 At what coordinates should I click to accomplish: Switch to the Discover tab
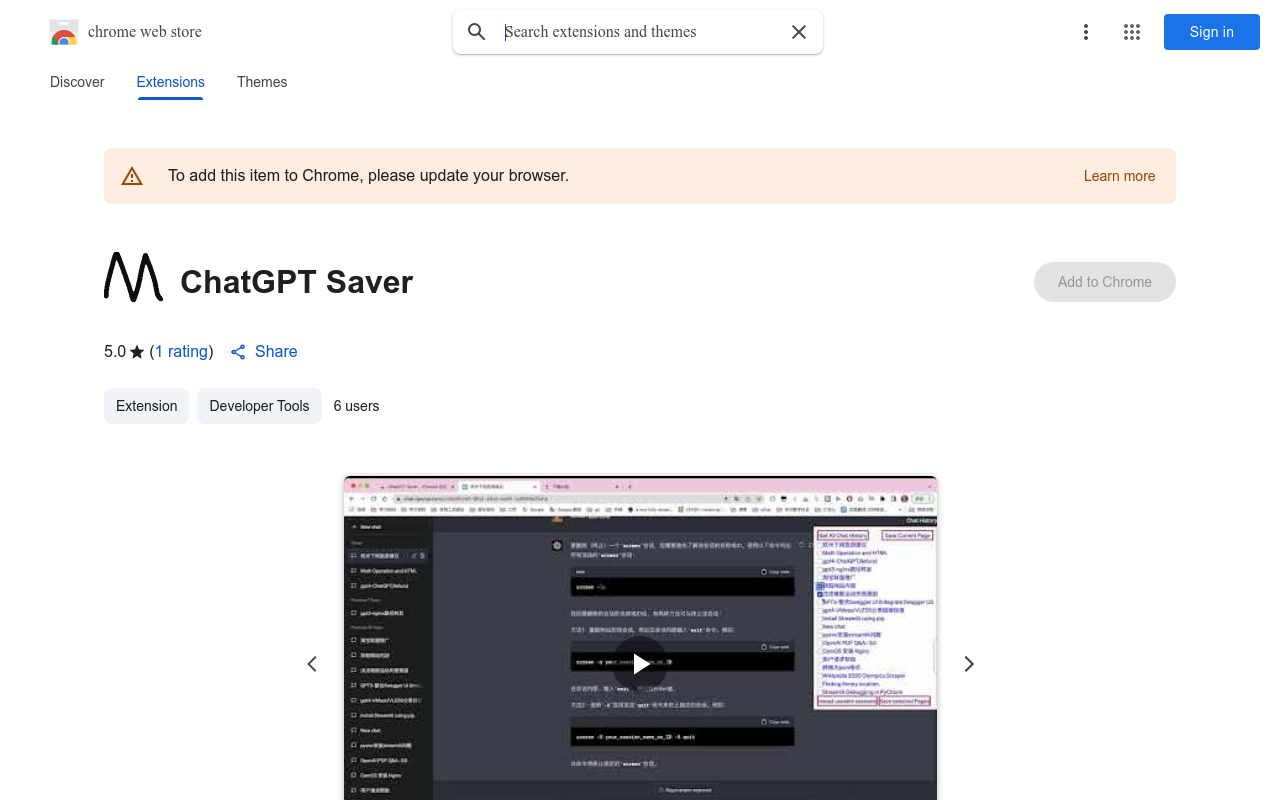point(77,82)
